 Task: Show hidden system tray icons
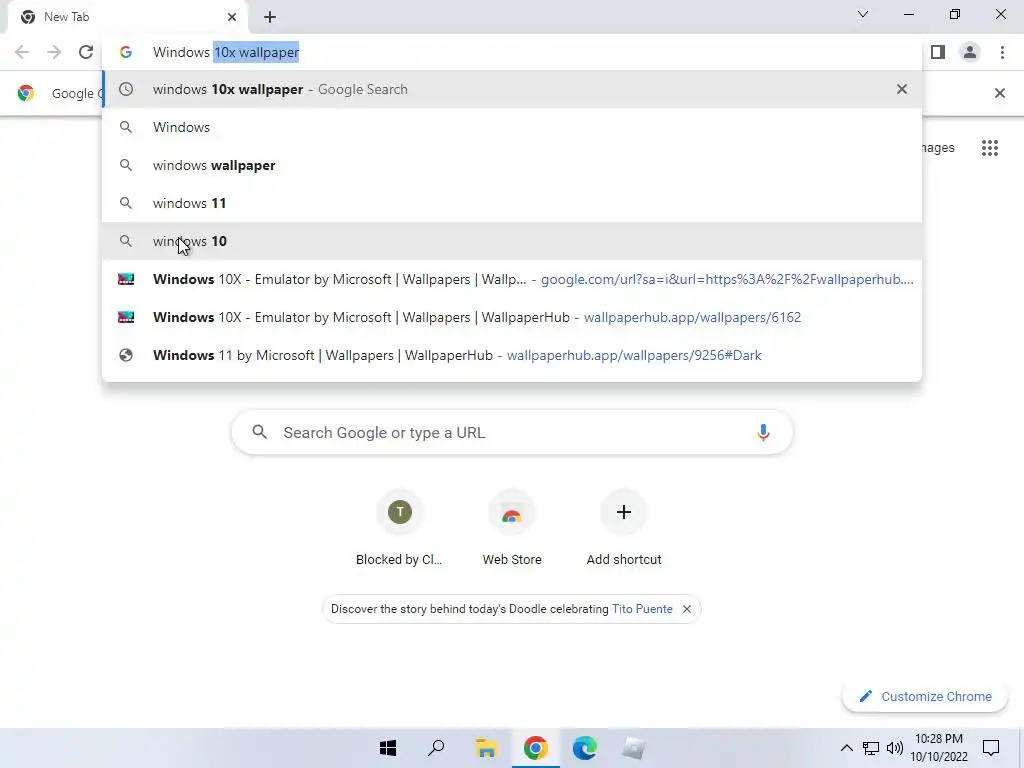846,748
